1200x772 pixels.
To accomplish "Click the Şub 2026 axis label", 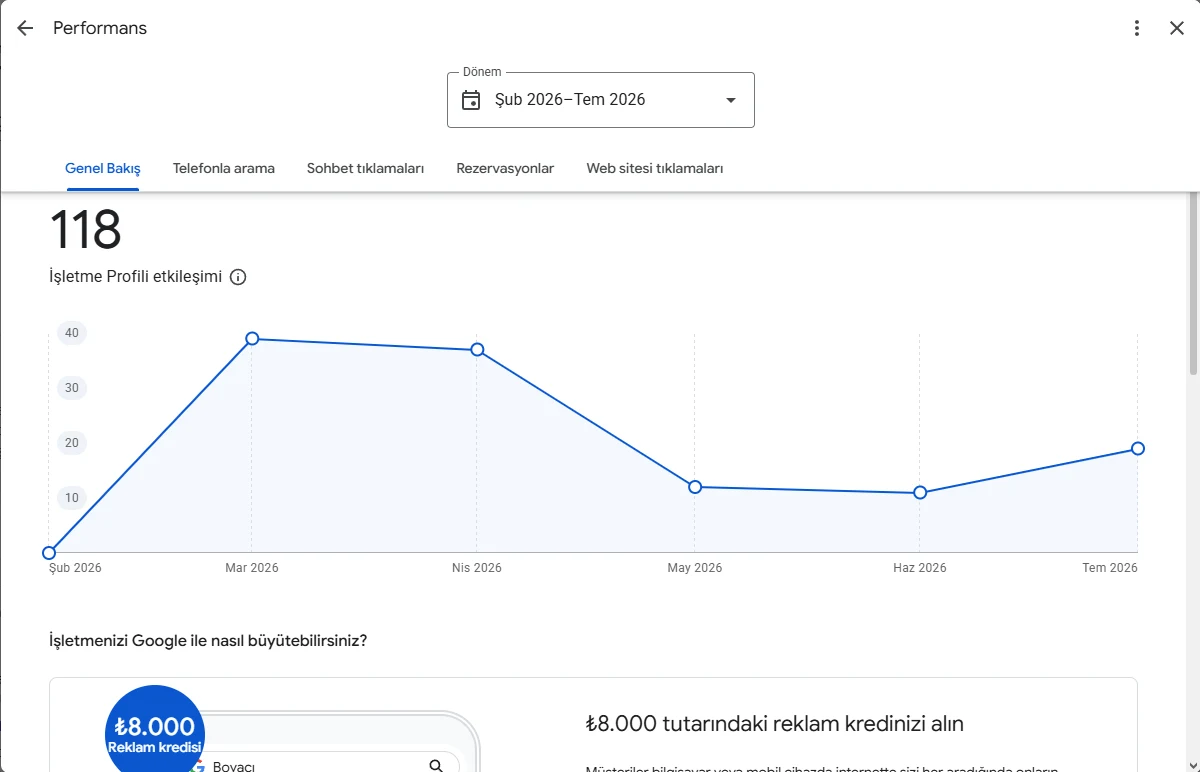I will coord(76,568).
